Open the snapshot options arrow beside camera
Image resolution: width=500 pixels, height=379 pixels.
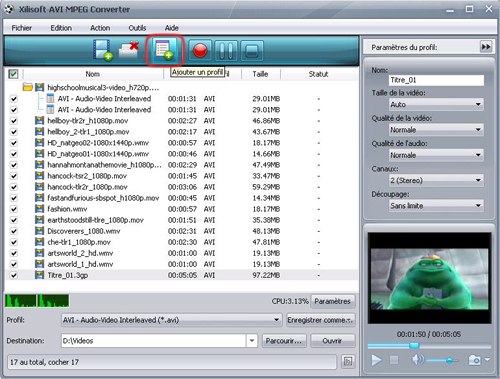487,360
